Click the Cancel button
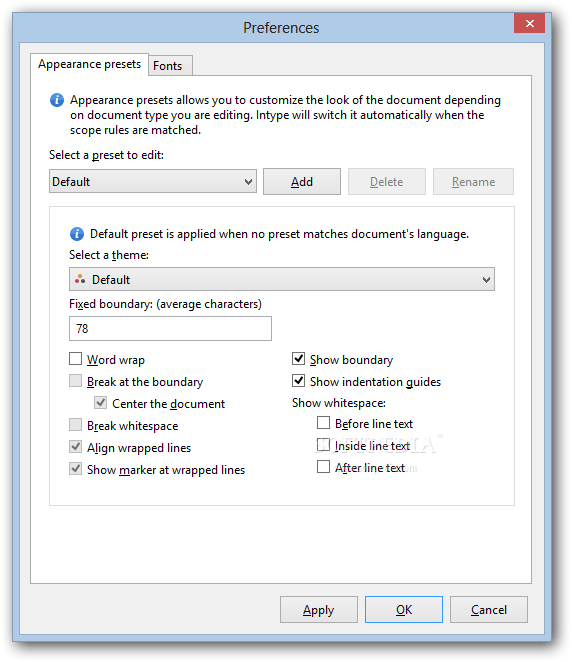 (489, 610)
